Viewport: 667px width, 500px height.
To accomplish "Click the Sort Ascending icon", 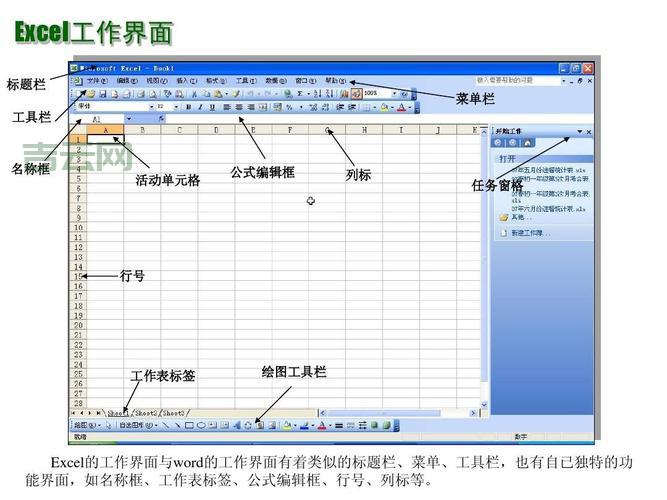I will click(x=317, y=94).
